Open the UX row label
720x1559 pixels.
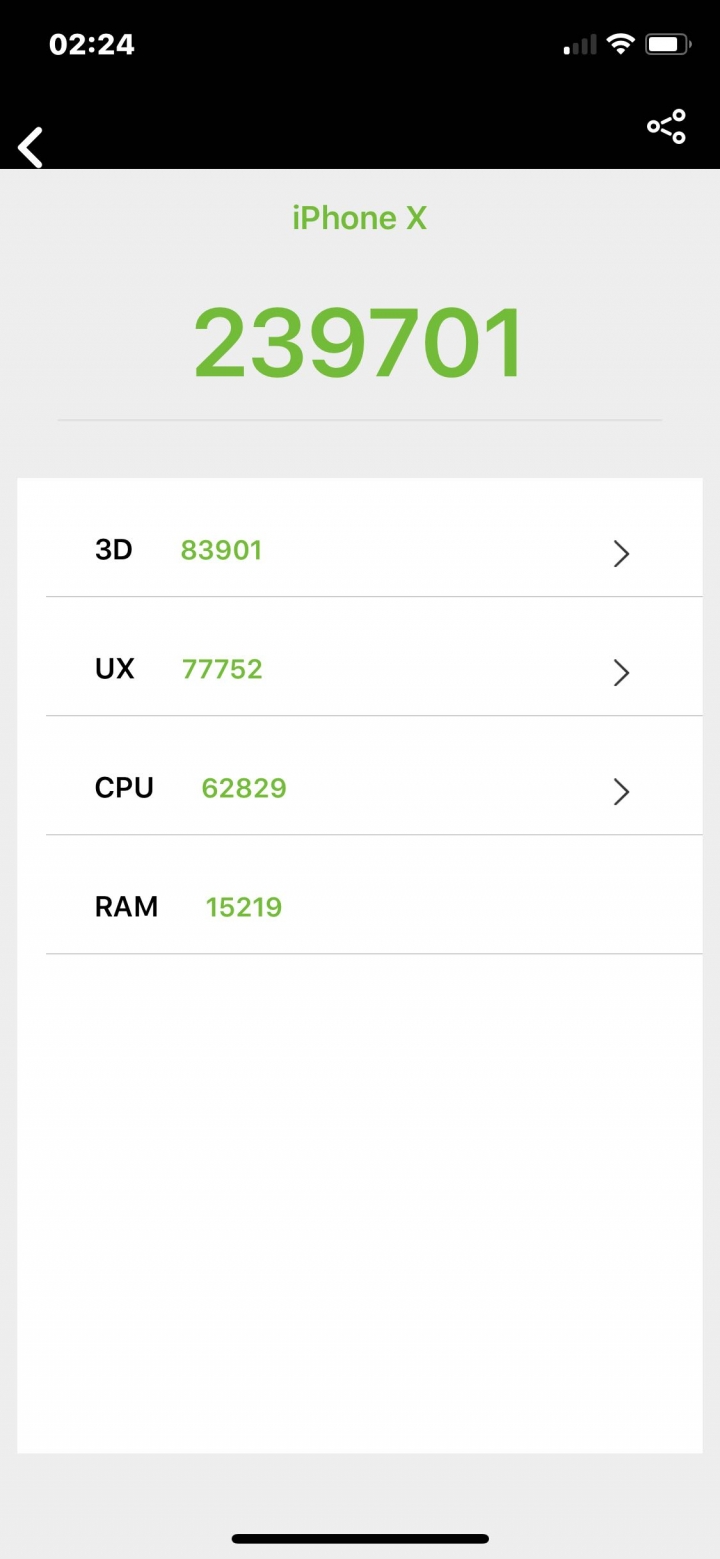(x=114, y=669)
